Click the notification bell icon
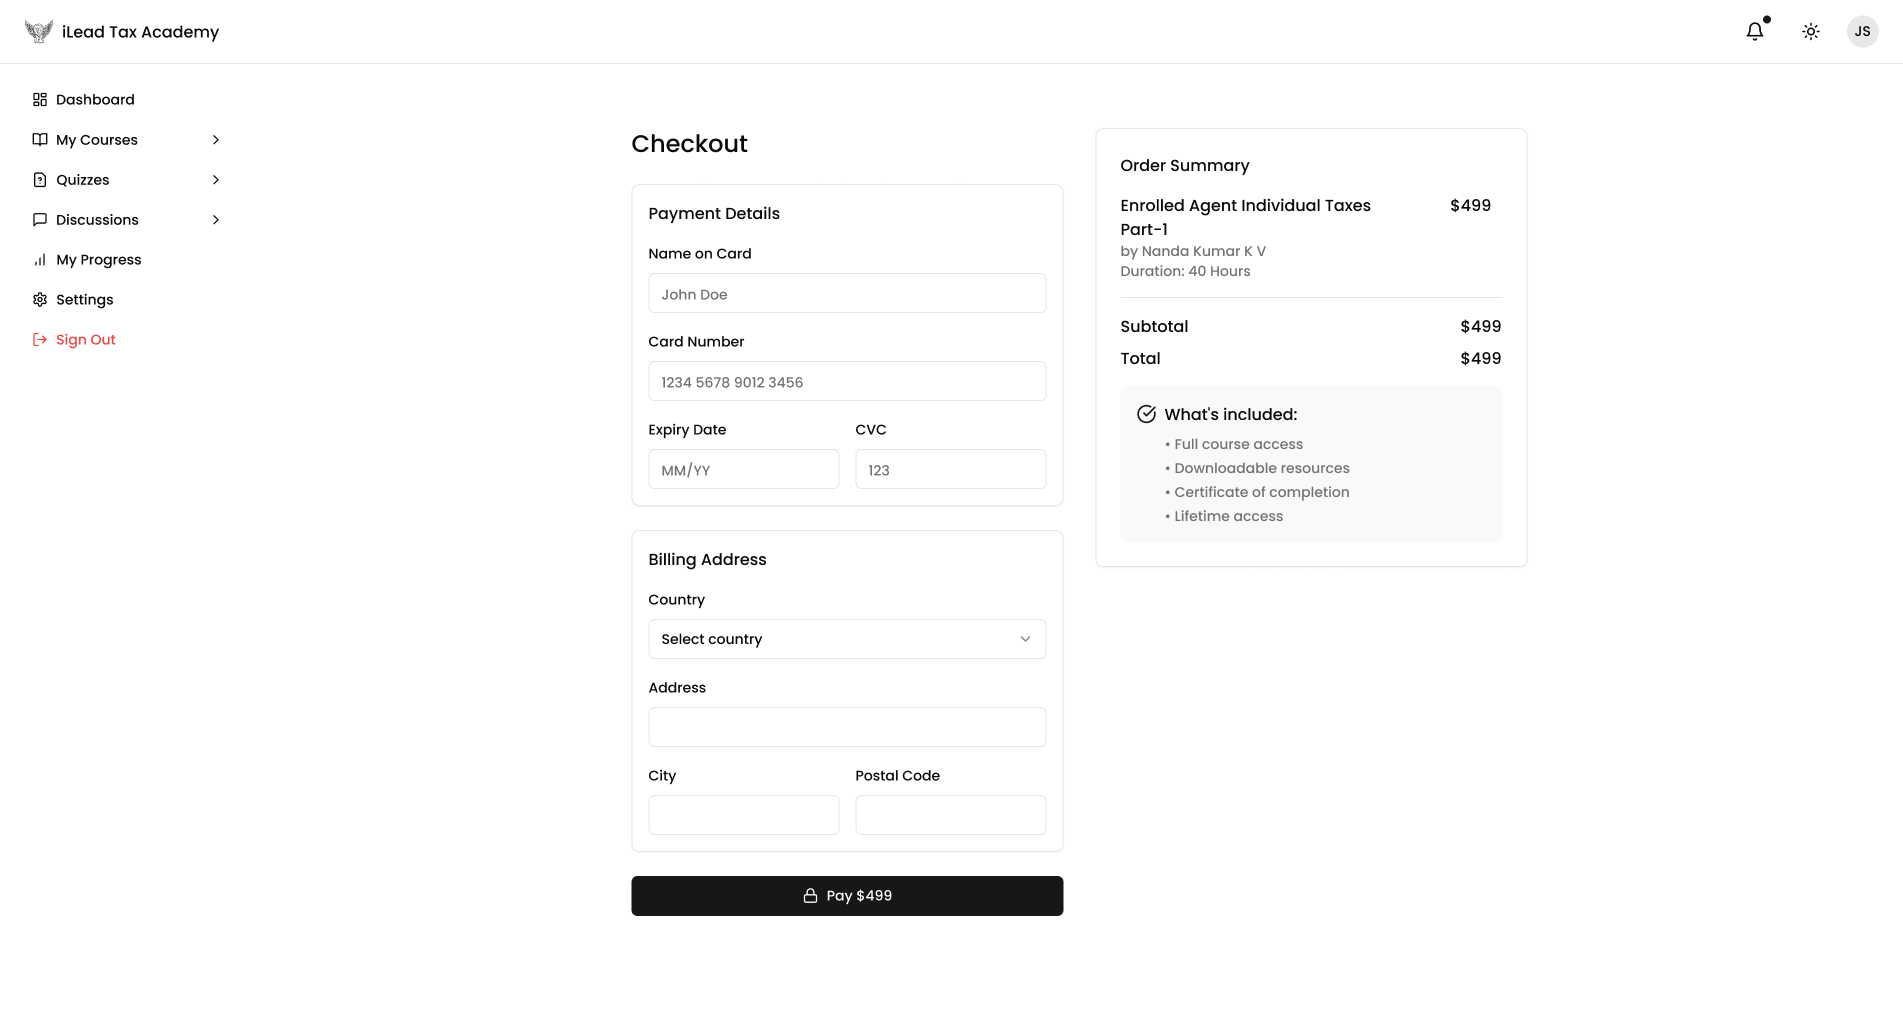Image resolution: width=1903 pixels, height=1014 pixels. [1754, 32]
